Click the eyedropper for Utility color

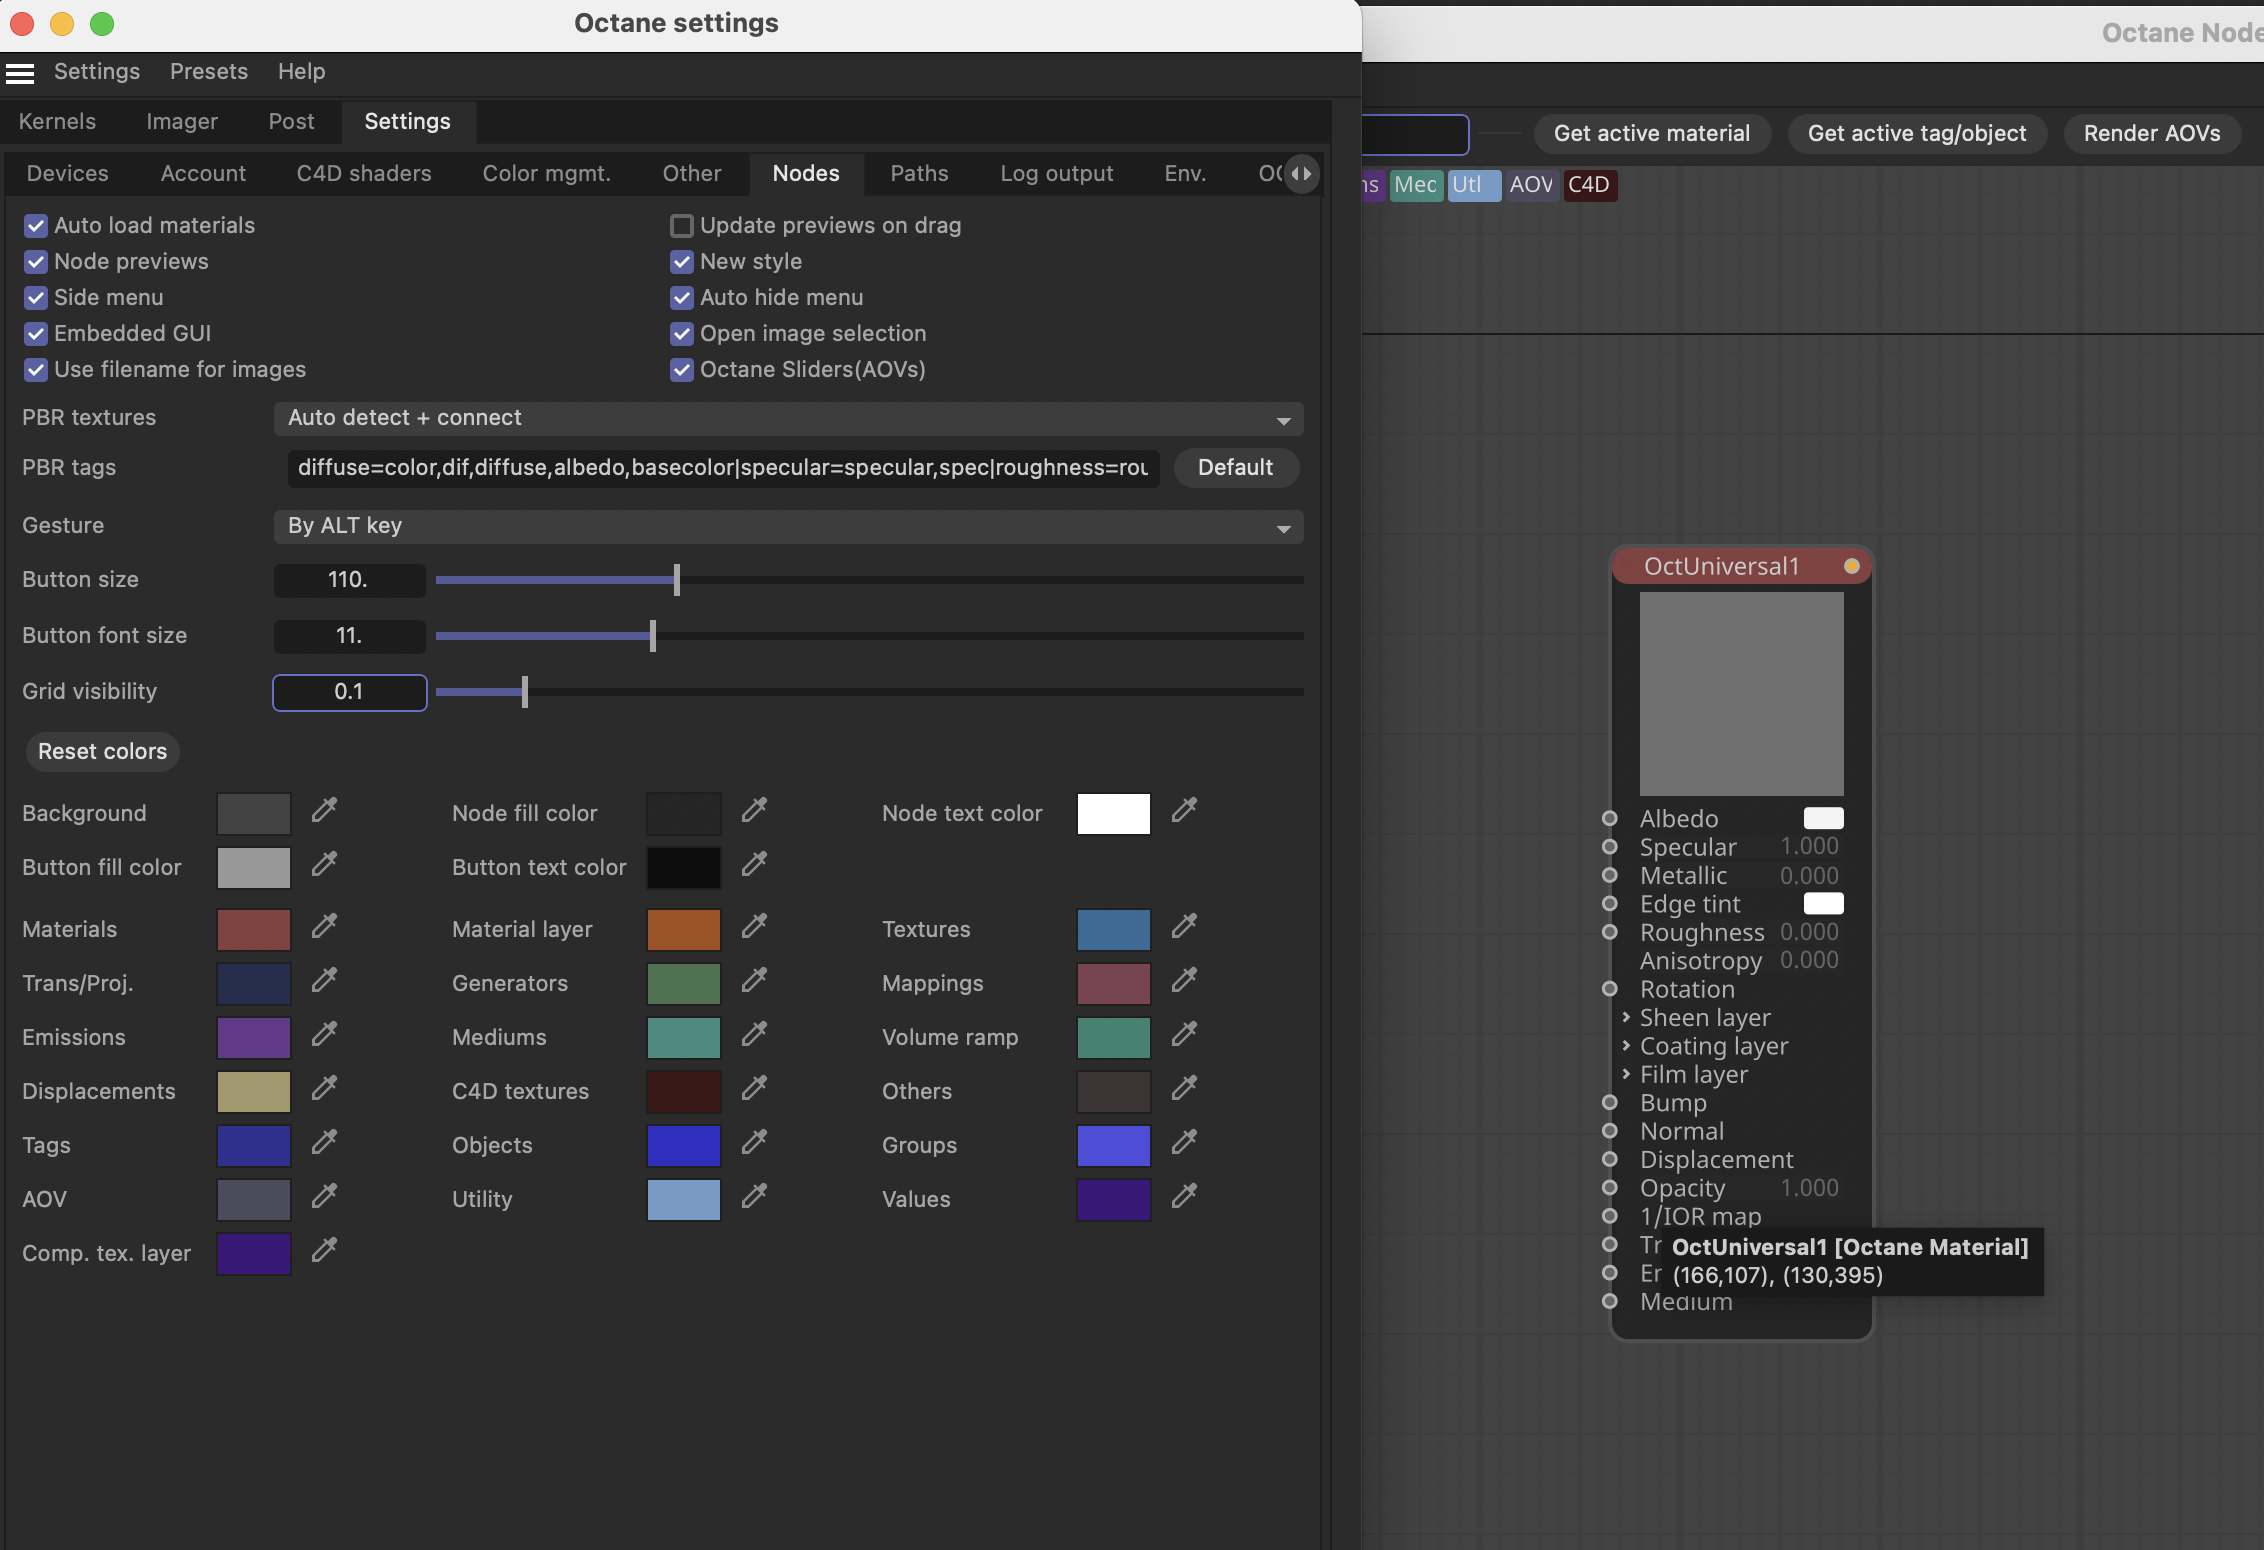point(754,1196)
